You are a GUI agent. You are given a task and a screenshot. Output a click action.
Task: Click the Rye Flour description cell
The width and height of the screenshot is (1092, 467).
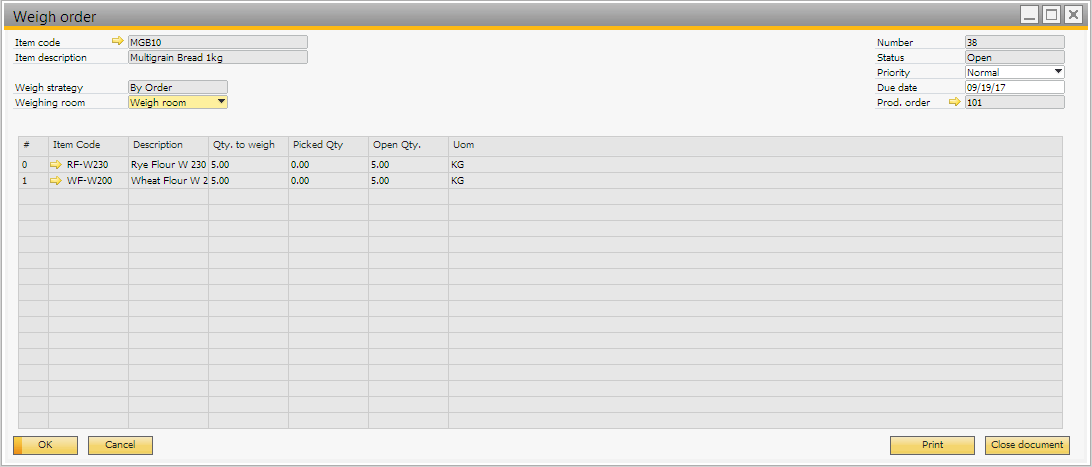coord(168,165)
